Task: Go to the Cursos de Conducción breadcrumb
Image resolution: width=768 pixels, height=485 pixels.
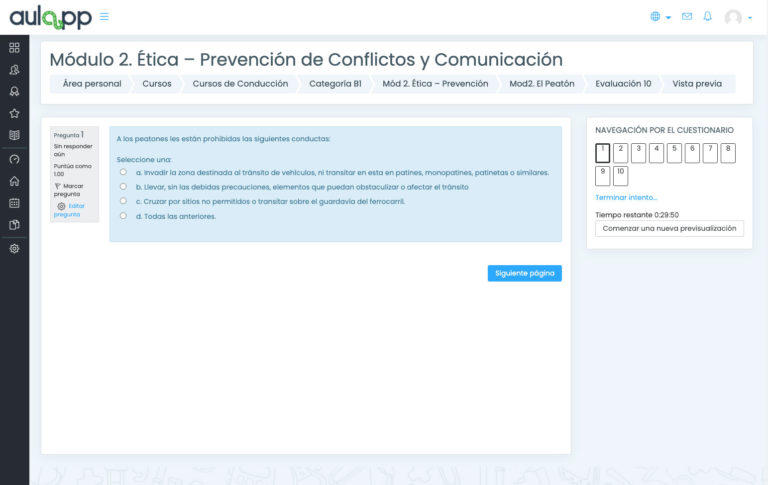Action: click(x=240, y=84)
